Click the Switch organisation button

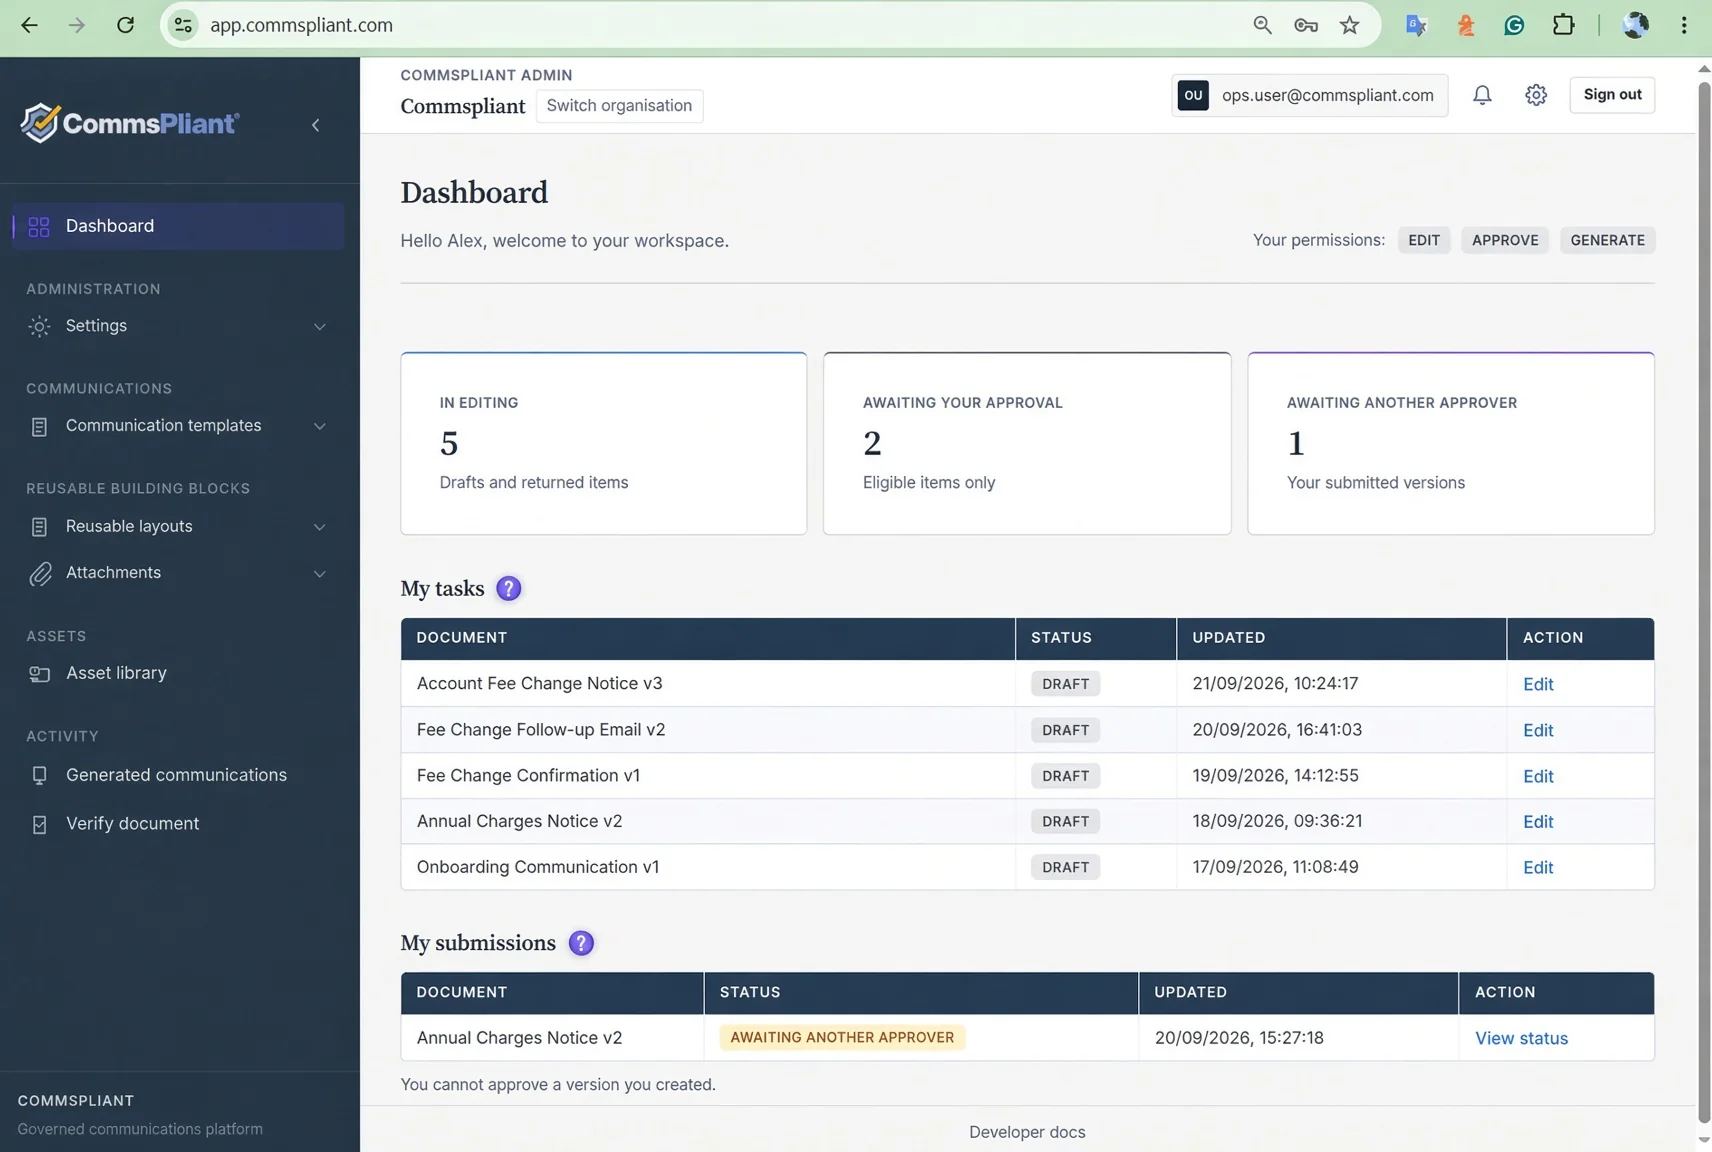point(619,106)
